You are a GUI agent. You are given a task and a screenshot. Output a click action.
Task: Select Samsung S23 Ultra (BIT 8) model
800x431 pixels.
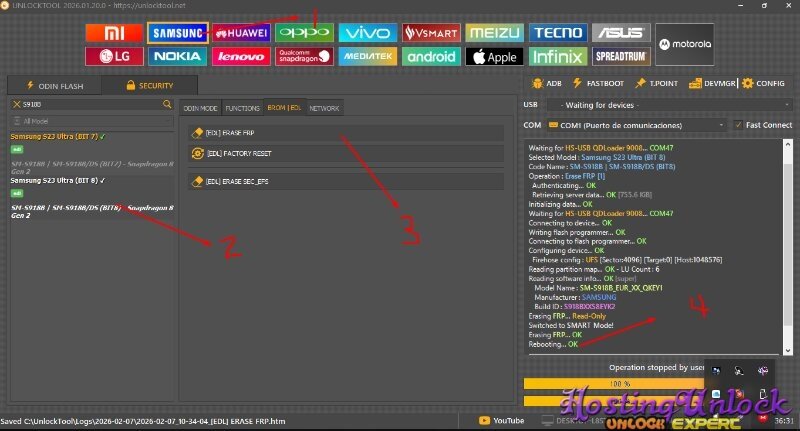58,181
